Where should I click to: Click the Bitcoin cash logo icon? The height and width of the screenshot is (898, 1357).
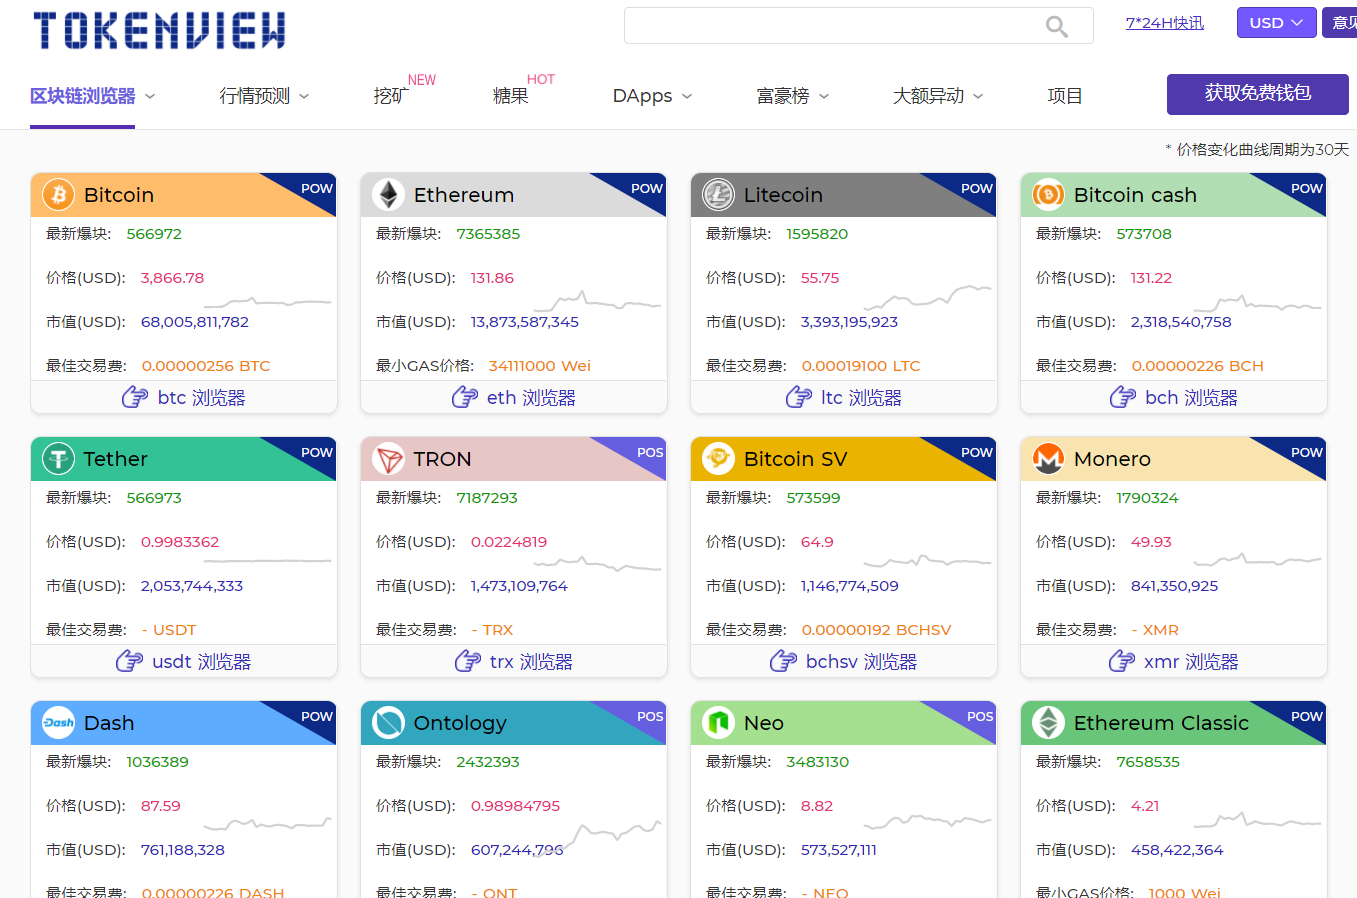pyautogui.click(x=1048, y=194)
